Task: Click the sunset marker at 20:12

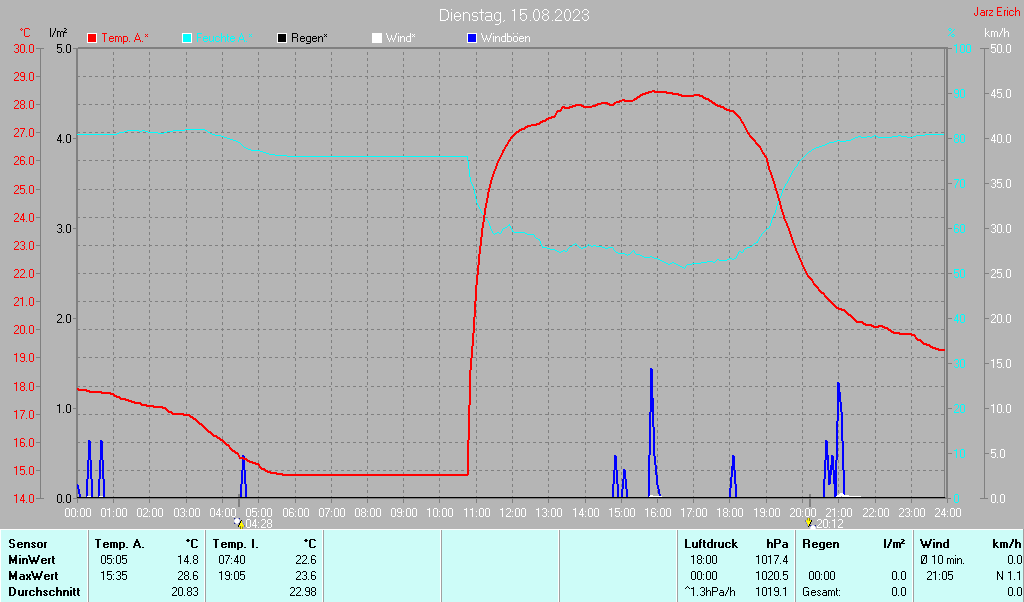Action: (x=808, y=522)
